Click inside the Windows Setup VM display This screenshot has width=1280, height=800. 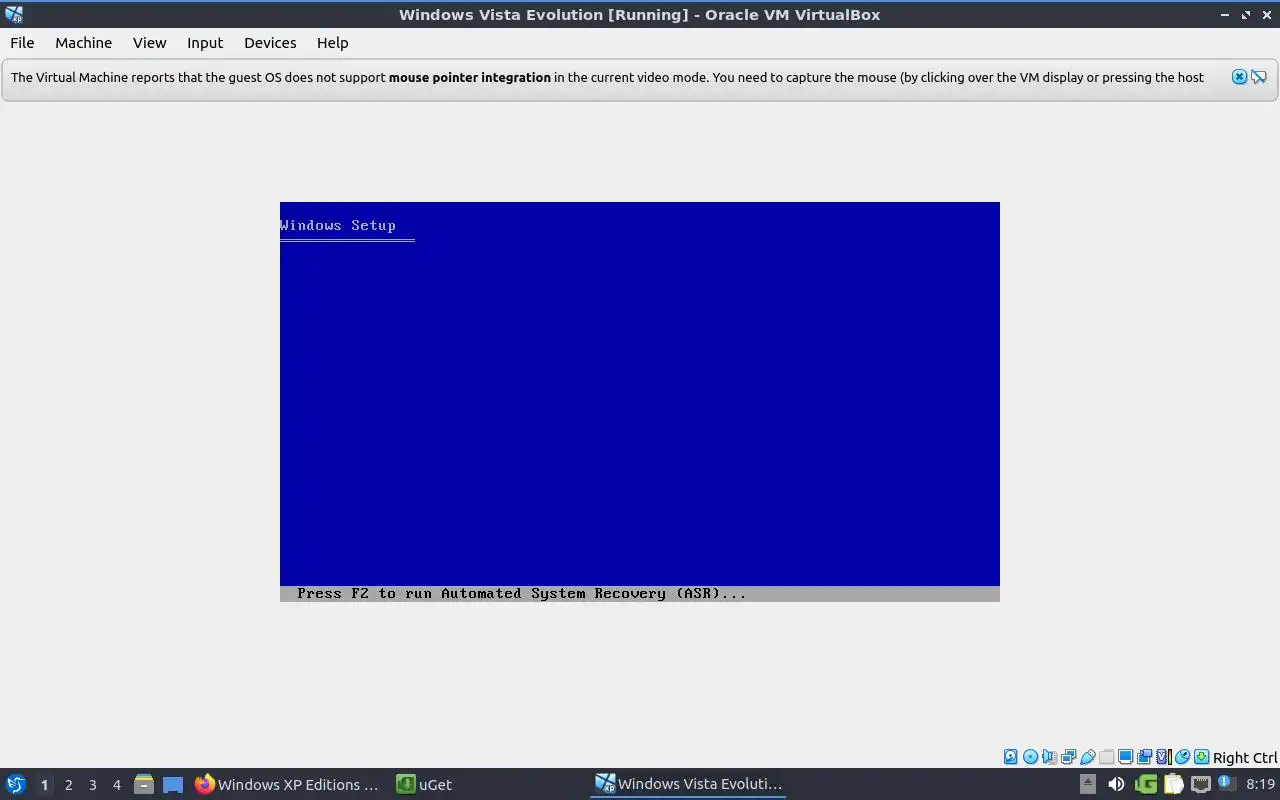[640, 401]
